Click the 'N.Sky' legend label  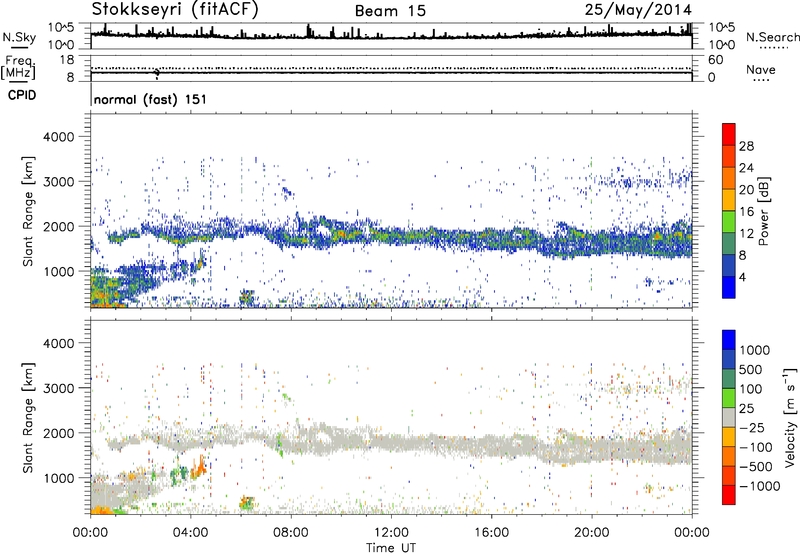click(19, 37)
